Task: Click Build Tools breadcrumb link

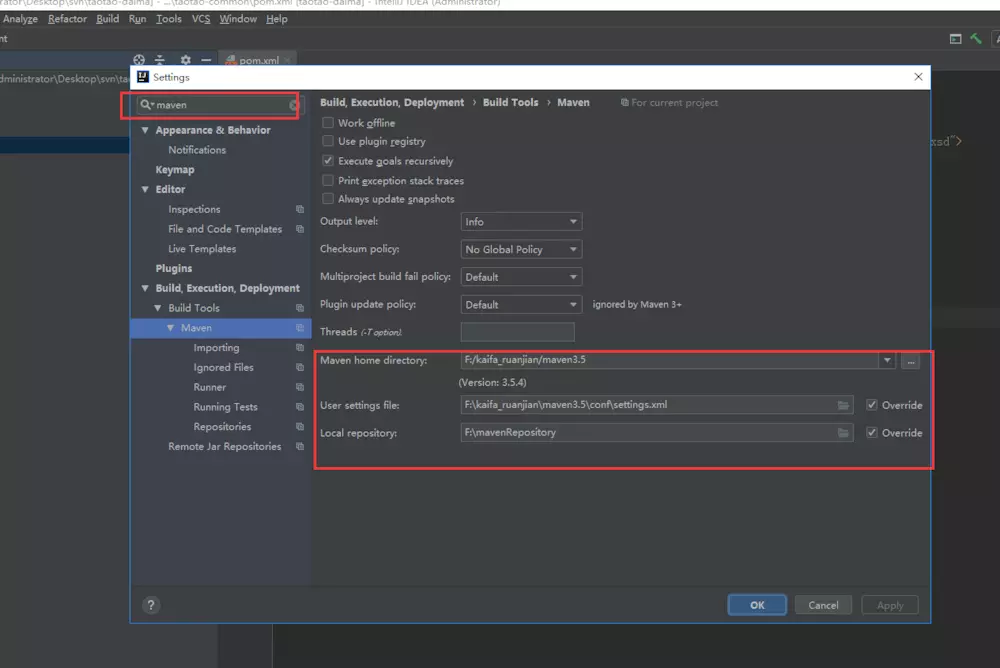Action: coord(510,103)
